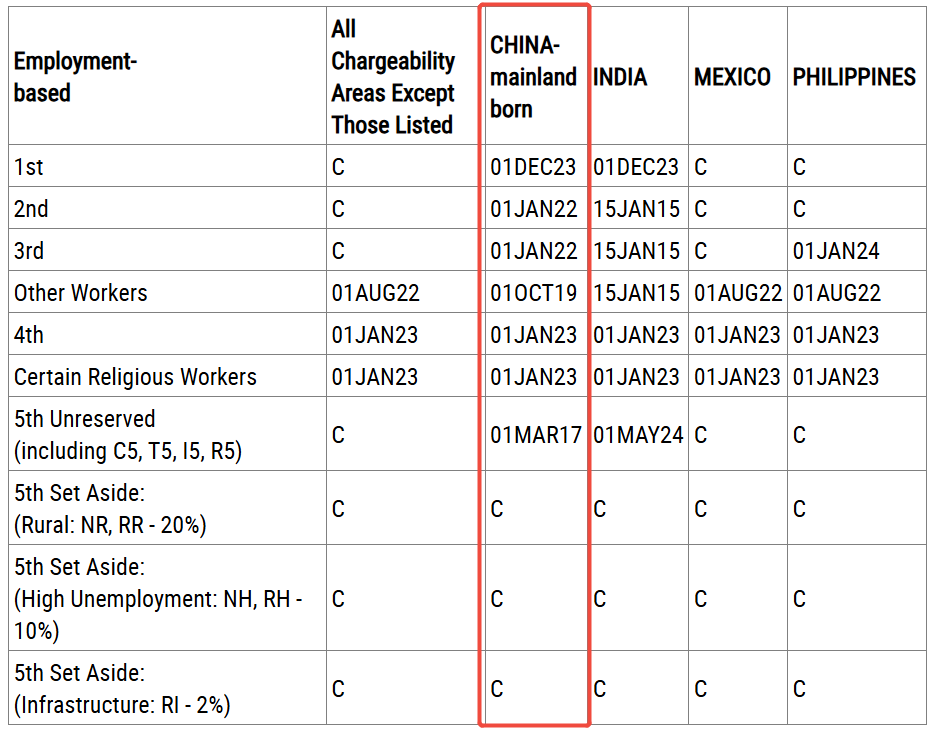Select the PHILIPPINES column header
The image size is (935, 733).
pos(854,77)
